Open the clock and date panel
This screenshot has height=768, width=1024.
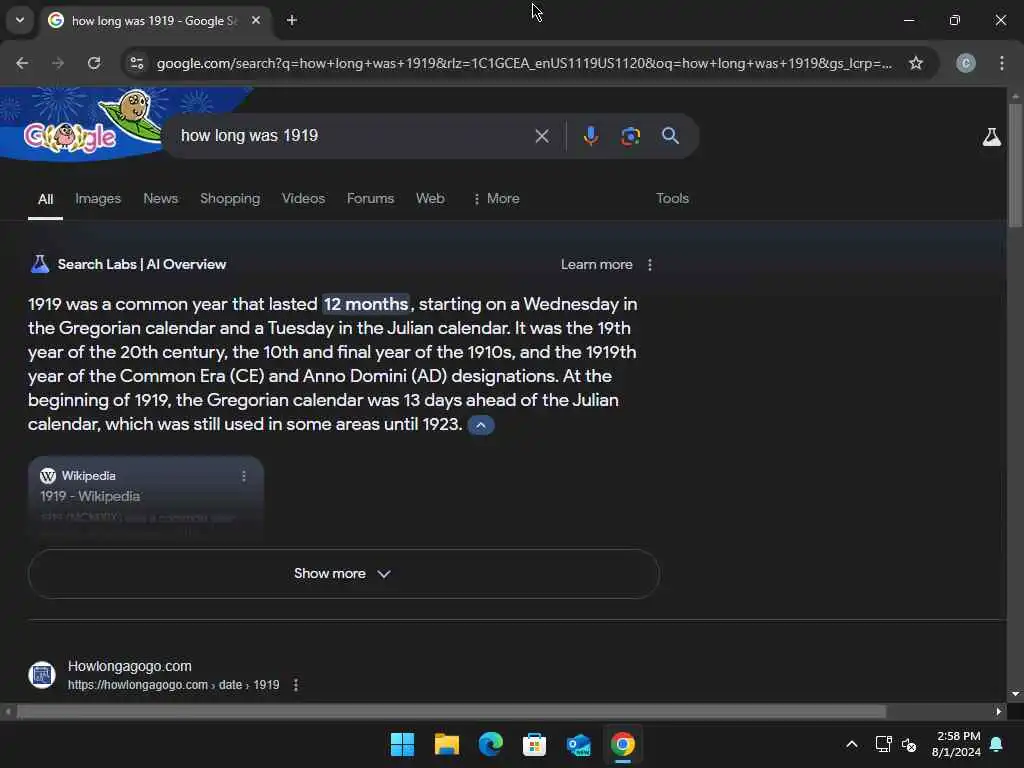click(x=956, y=744)
